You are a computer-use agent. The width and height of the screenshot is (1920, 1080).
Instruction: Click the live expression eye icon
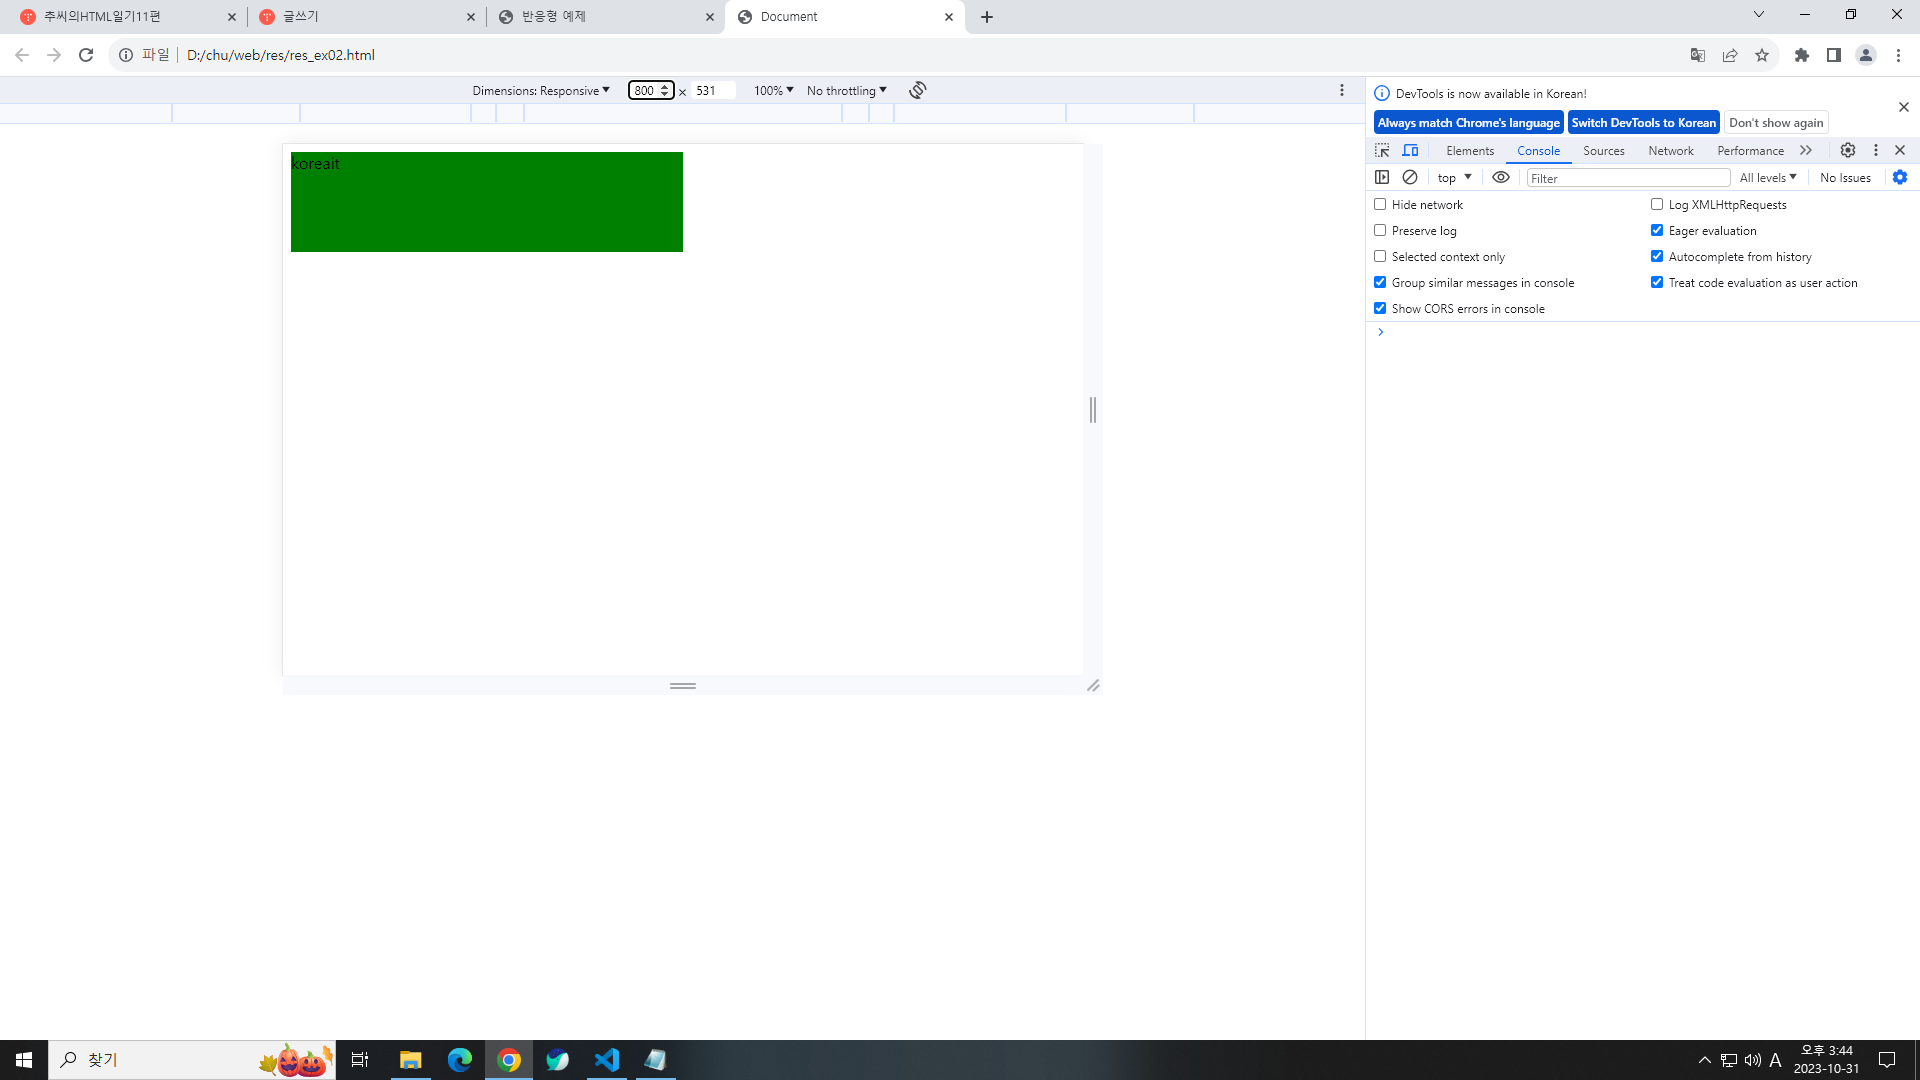[x=1501, y=177]
